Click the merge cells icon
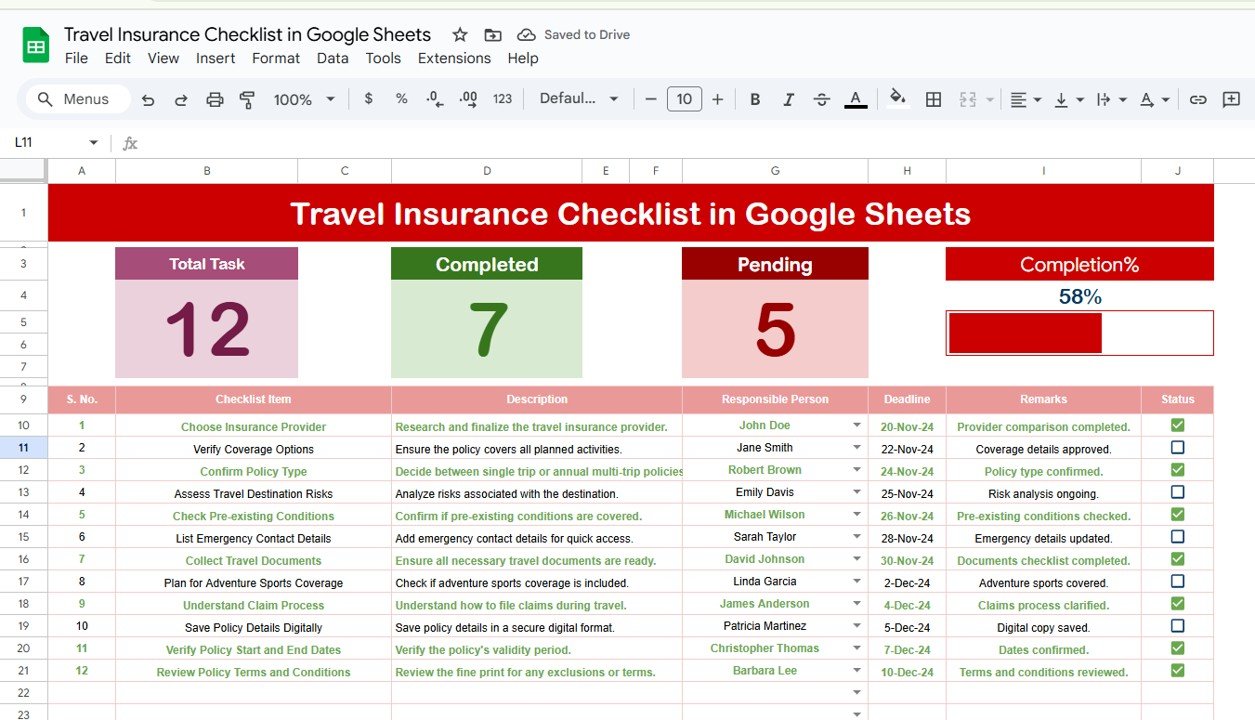 (x=967, y=99)
